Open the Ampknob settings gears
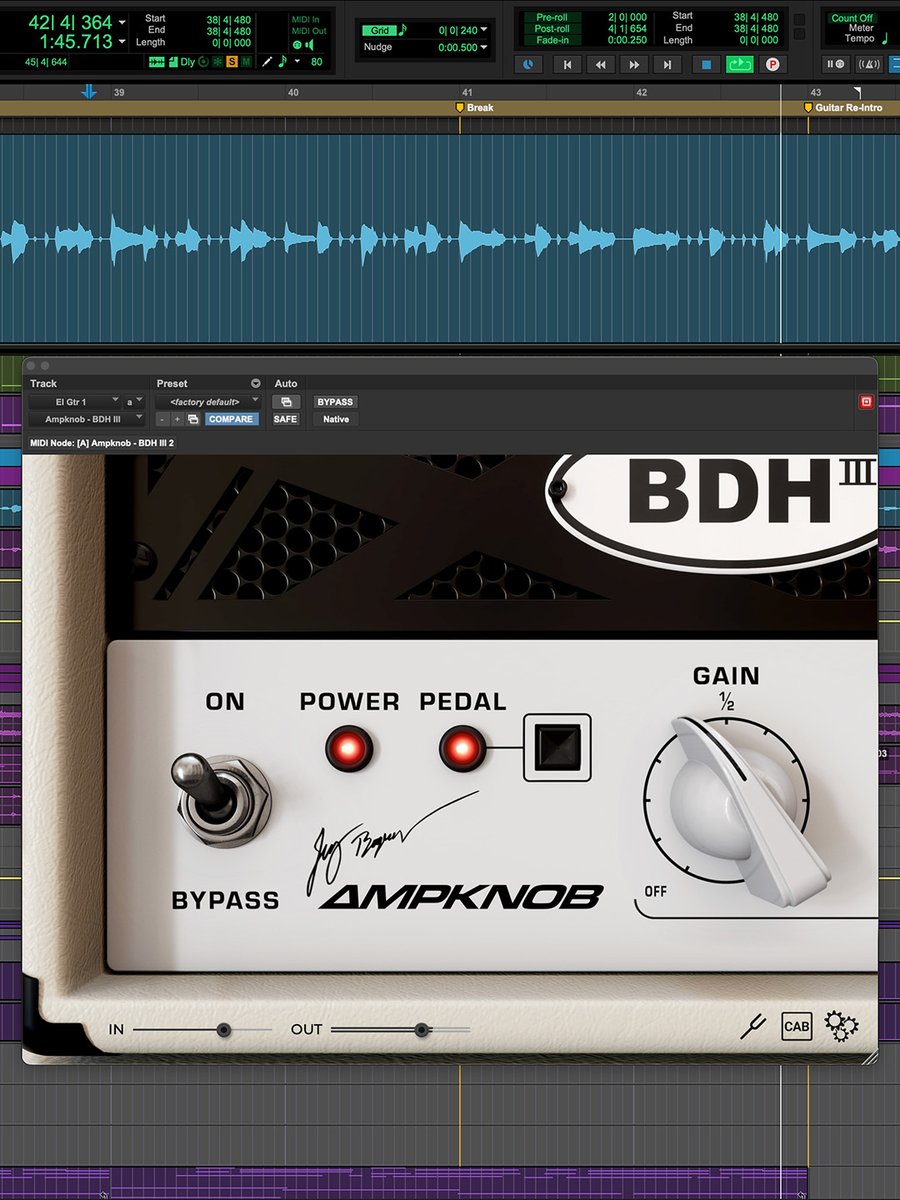The width and height of the screenshot is (900, 1200). click(x=841, y=1026)
